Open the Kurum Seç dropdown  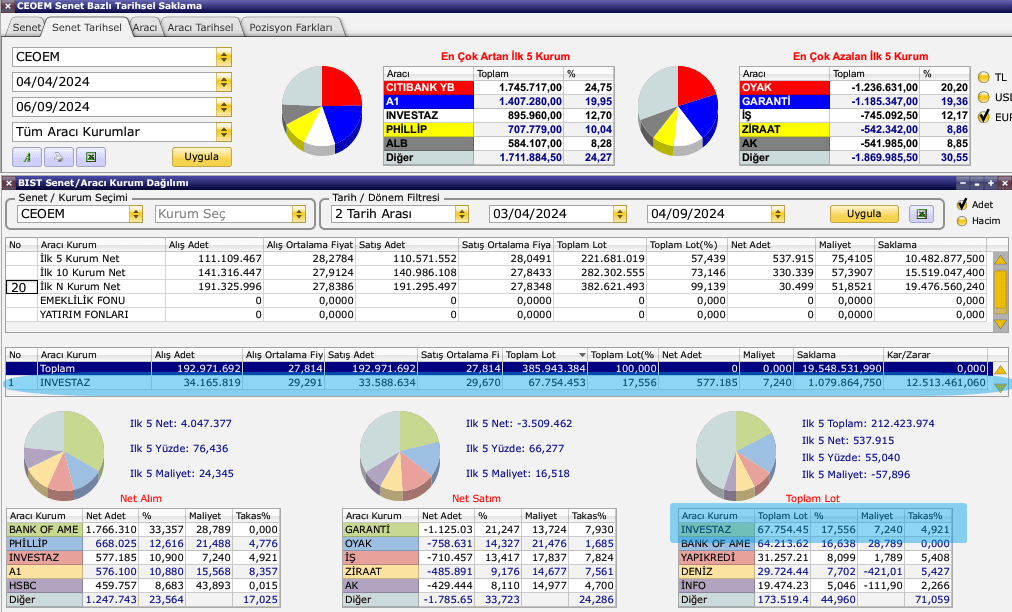pos(298,214)
